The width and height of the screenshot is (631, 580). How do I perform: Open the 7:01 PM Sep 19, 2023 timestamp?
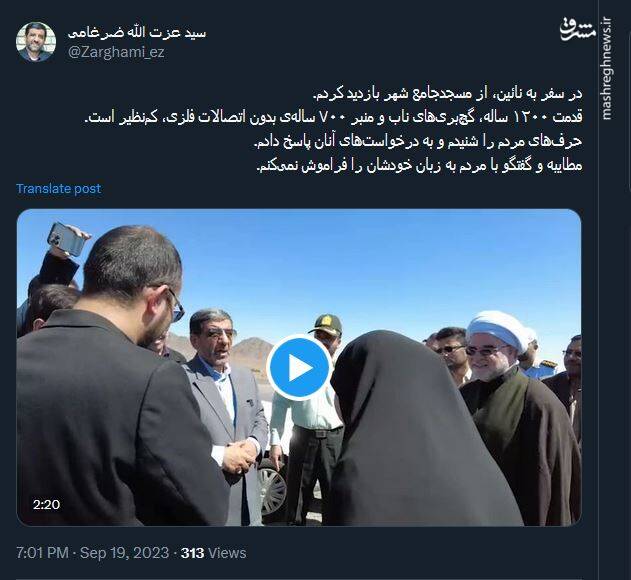93,553
